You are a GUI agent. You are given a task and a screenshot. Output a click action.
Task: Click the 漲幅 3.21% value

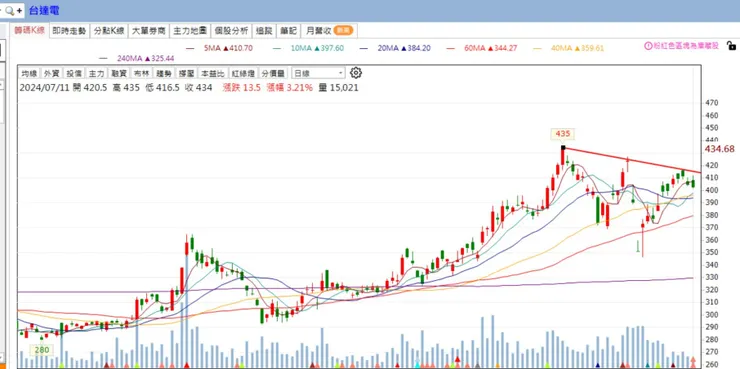click(289, 88)
